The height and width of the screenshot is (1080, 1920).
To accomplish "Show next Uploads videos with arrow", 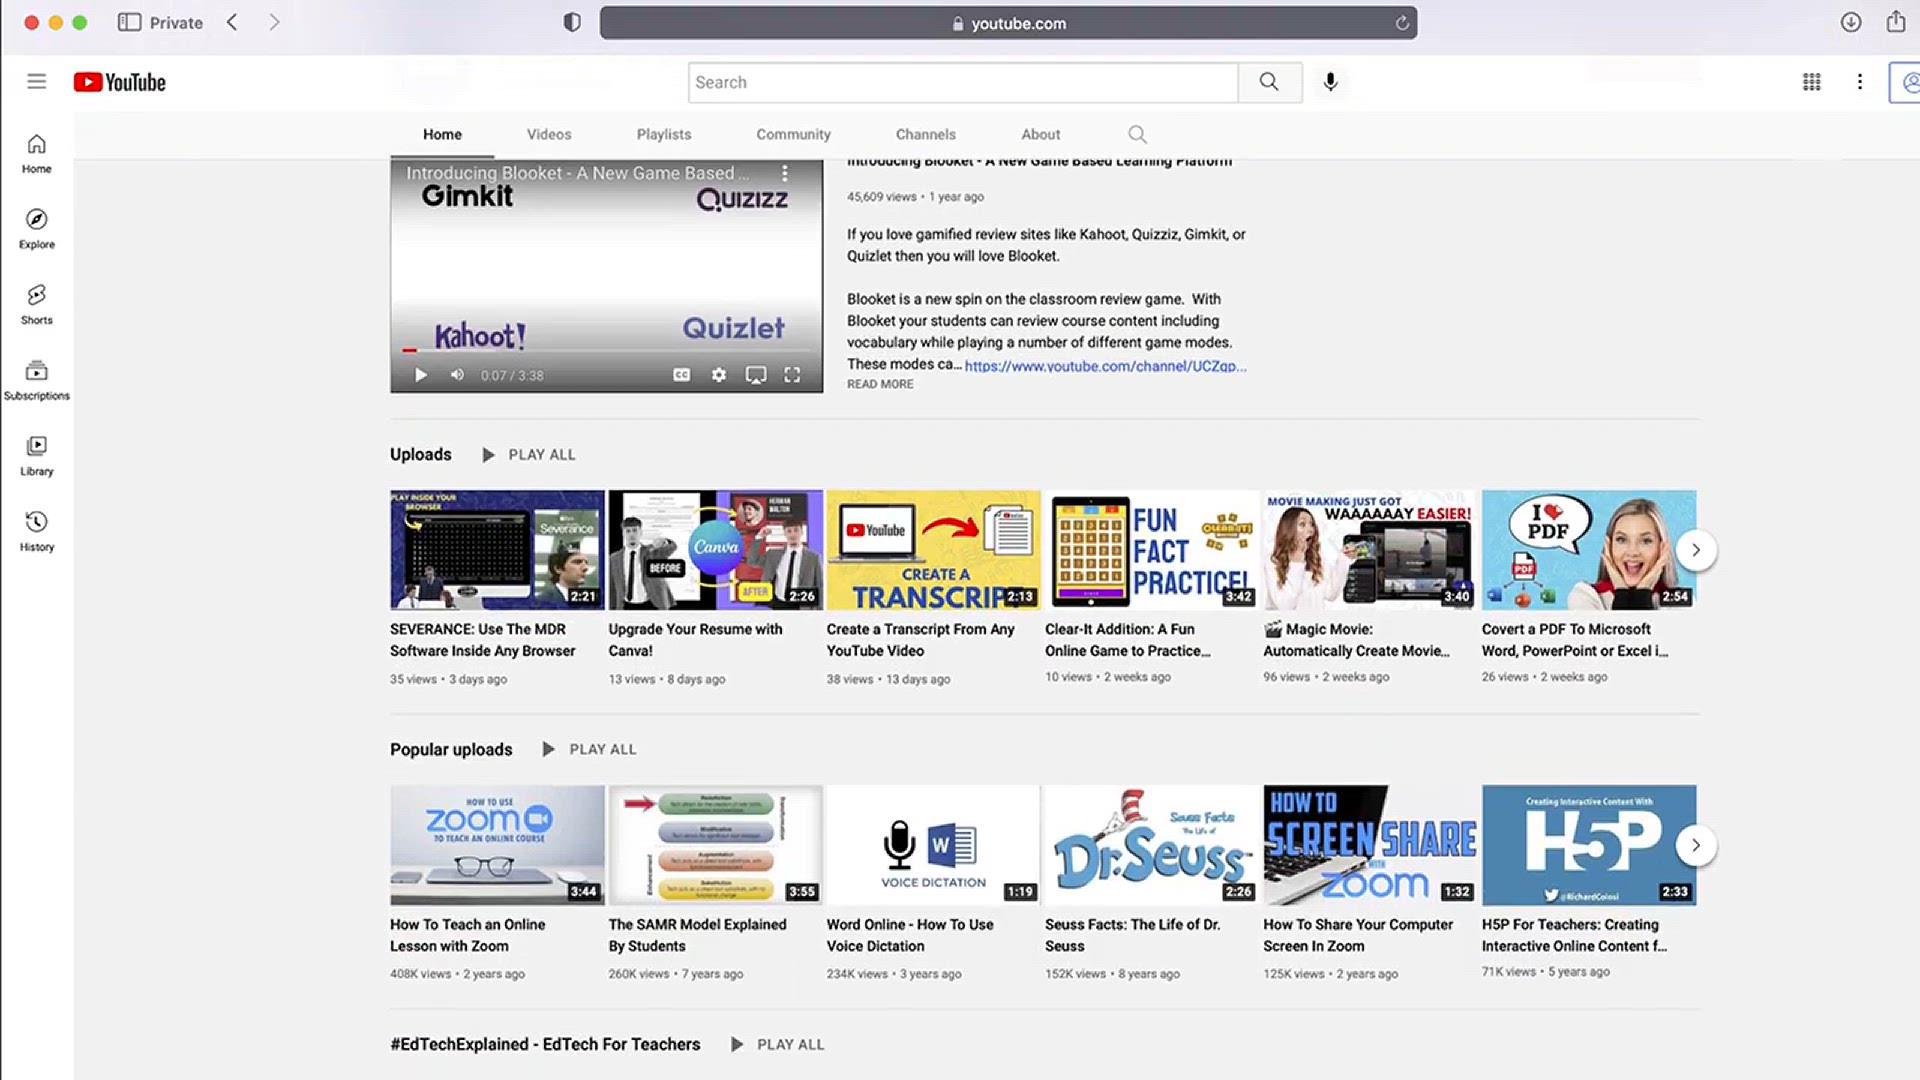I will click(x=1696, y=550).
